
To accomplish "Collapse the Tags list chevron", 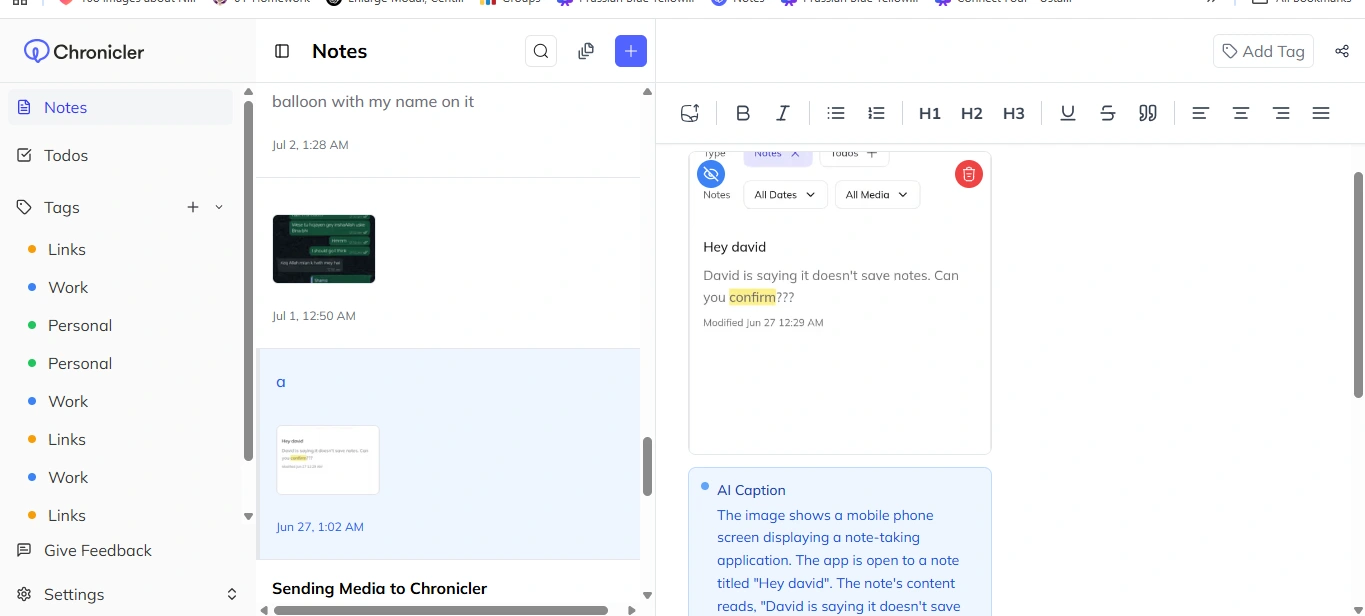I will pyautogui.click(x=219, y=207).
